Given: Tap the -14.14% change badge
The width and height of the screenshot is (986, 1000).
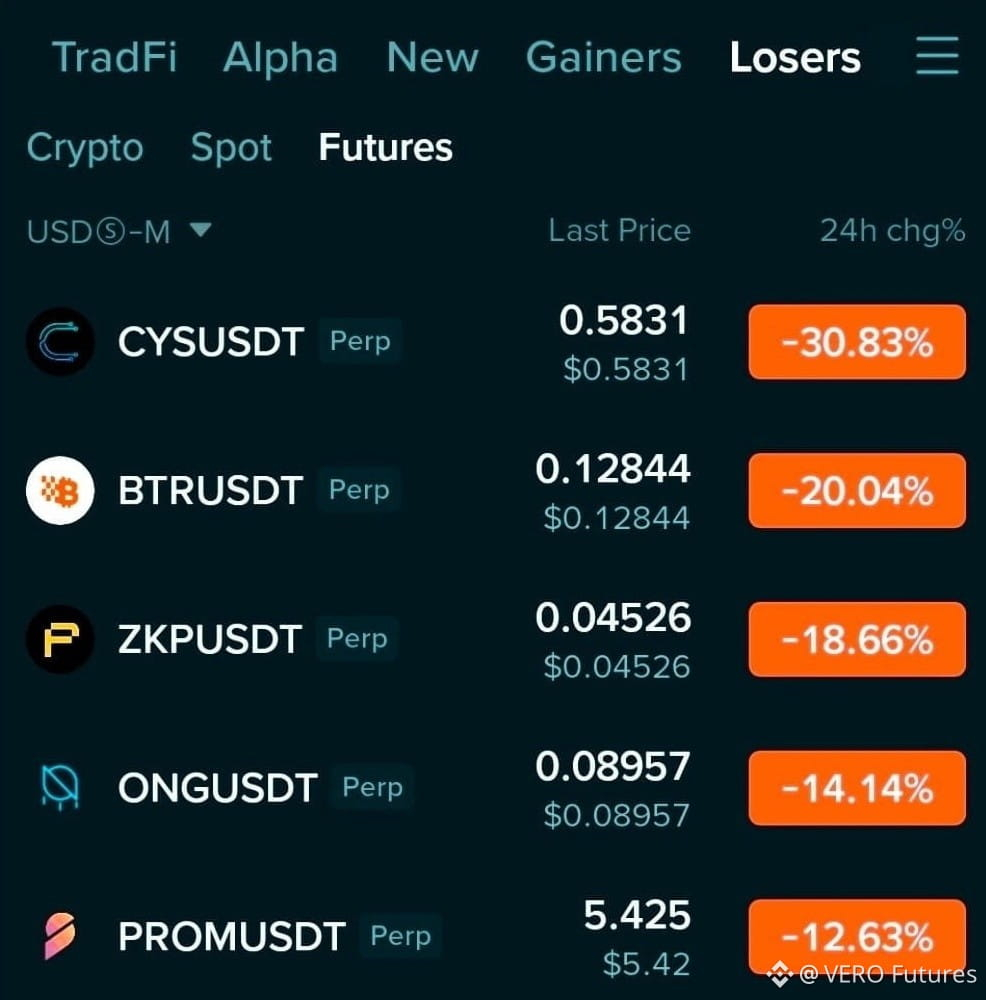Looking at the screenshot, I should 857,788.
